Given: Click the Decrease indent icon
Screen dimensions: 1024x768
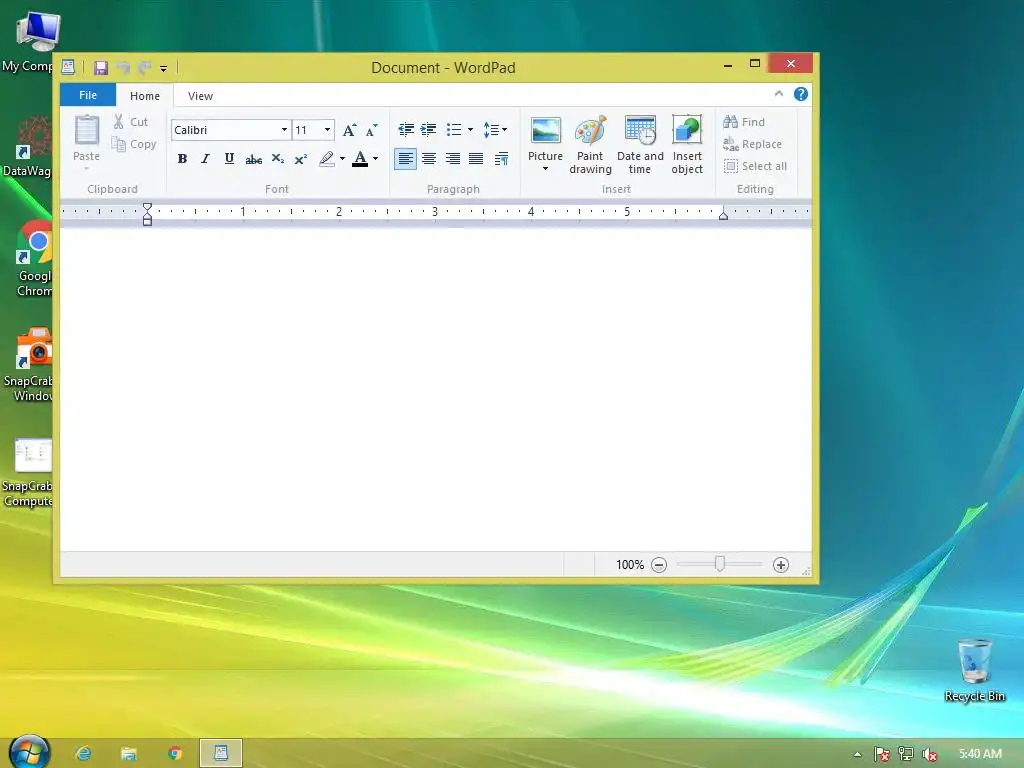Looking at the screenshot, I should coord(406,129).
